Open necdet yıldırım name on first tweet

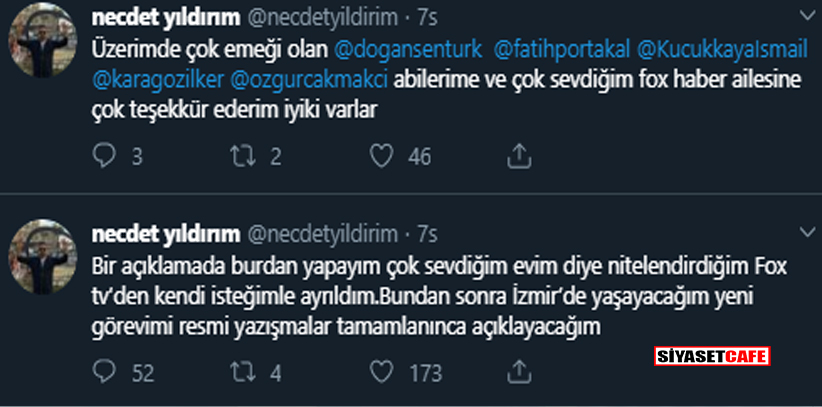click(x=164, y=17)
